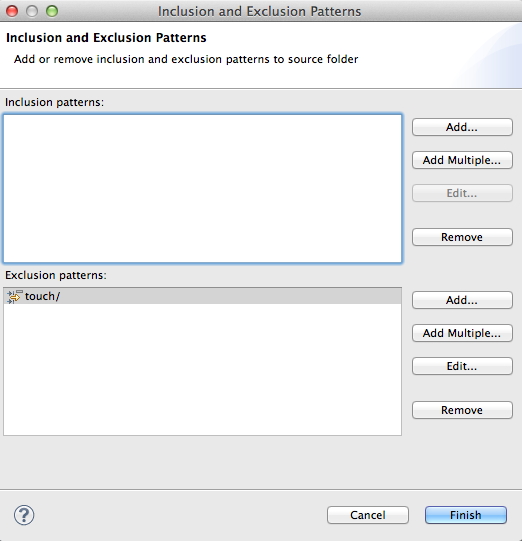The width and height of the screenshot is (522, 541).
Task: Open Add Multiple for exclusion patterns
Action: pyautogui.click(x=462, y=333)
